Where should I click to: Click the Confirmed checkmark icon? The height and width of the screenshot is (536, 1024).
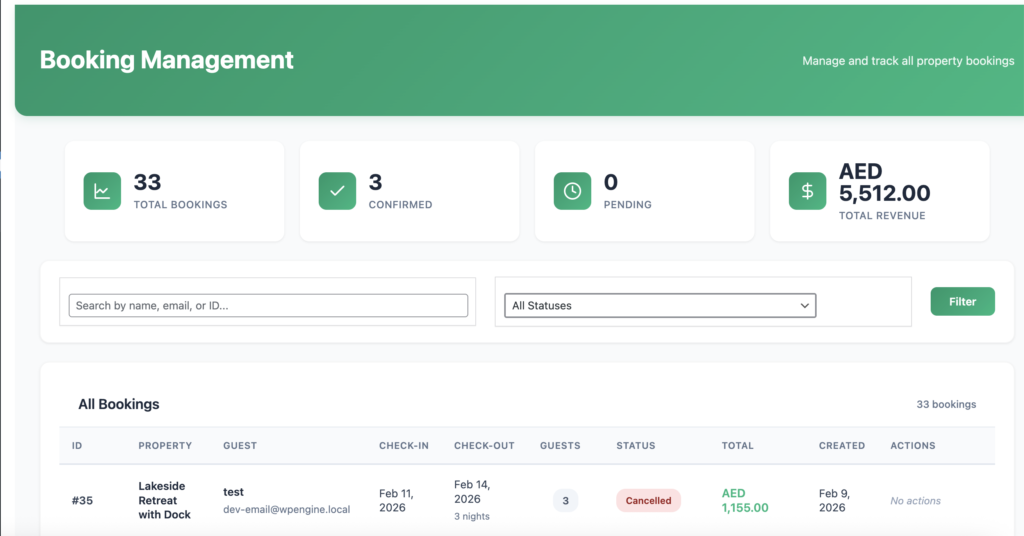click(x=337, y=191)
